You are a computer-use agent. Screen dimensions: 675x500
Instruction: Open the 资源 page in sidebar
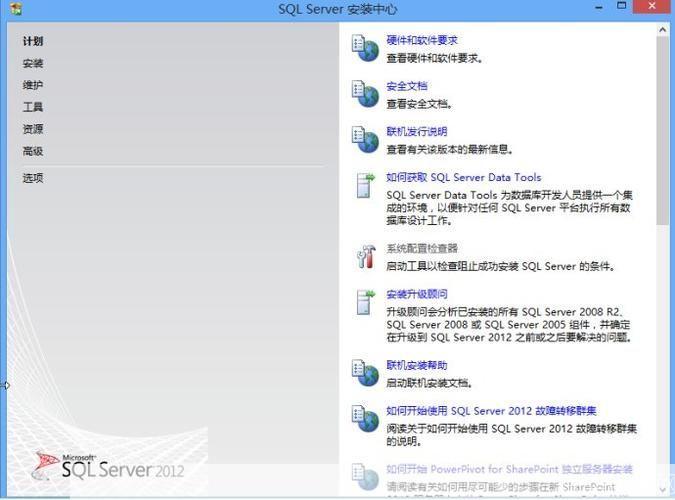point(33,129)
